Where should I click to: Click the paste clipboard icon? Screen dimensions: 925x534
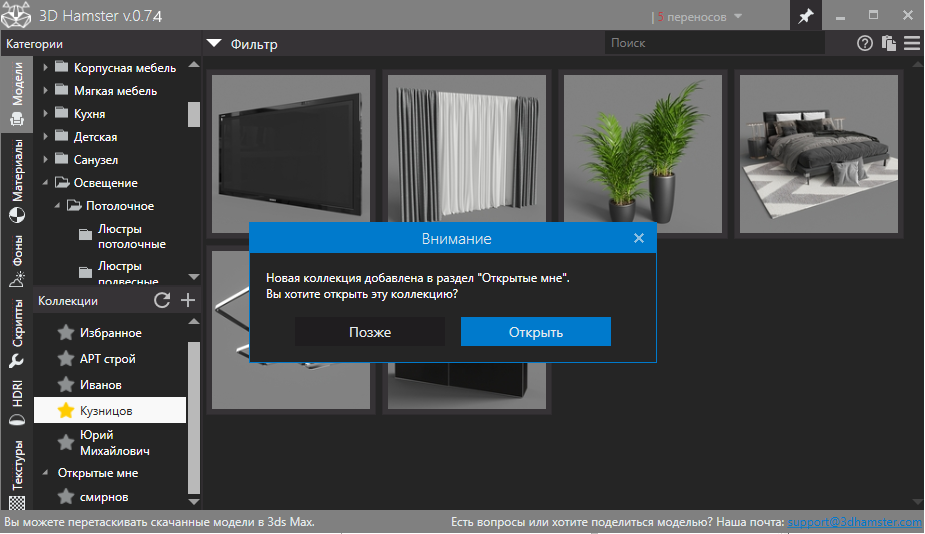(x=888, y=43)
